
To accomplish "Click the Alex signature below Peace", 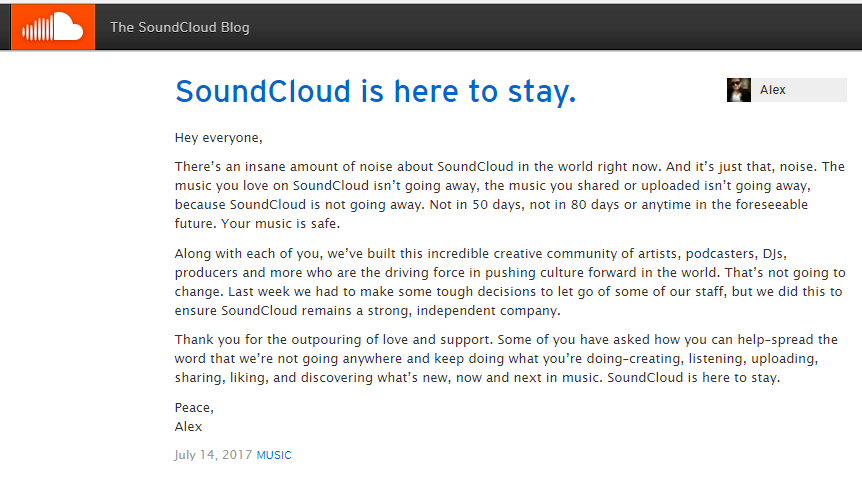I will pos(188,427).
